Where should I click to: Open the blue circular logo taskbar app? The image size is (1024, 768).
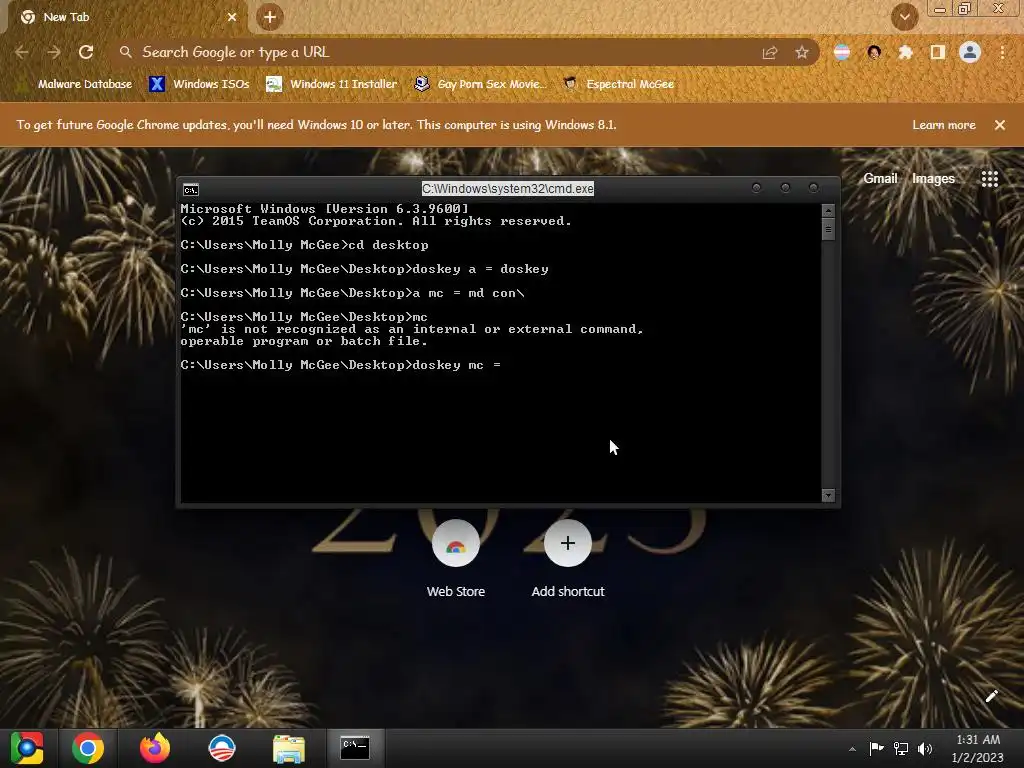[222, 748]
